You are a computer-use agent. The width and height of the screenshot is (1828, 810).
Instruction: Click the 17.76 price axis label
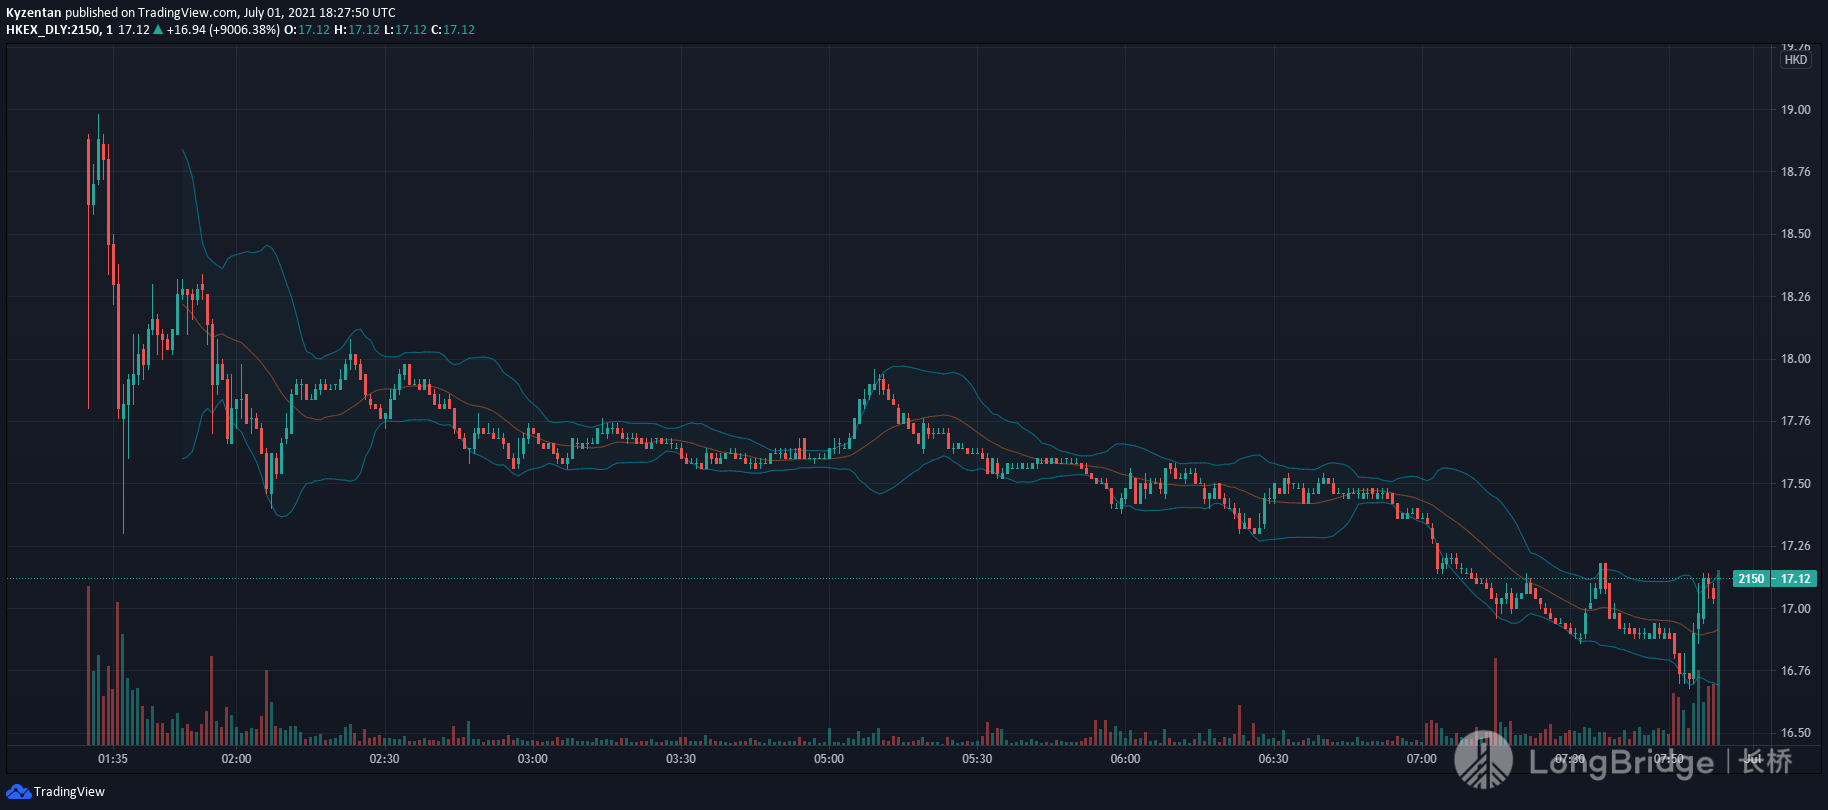1795,421
